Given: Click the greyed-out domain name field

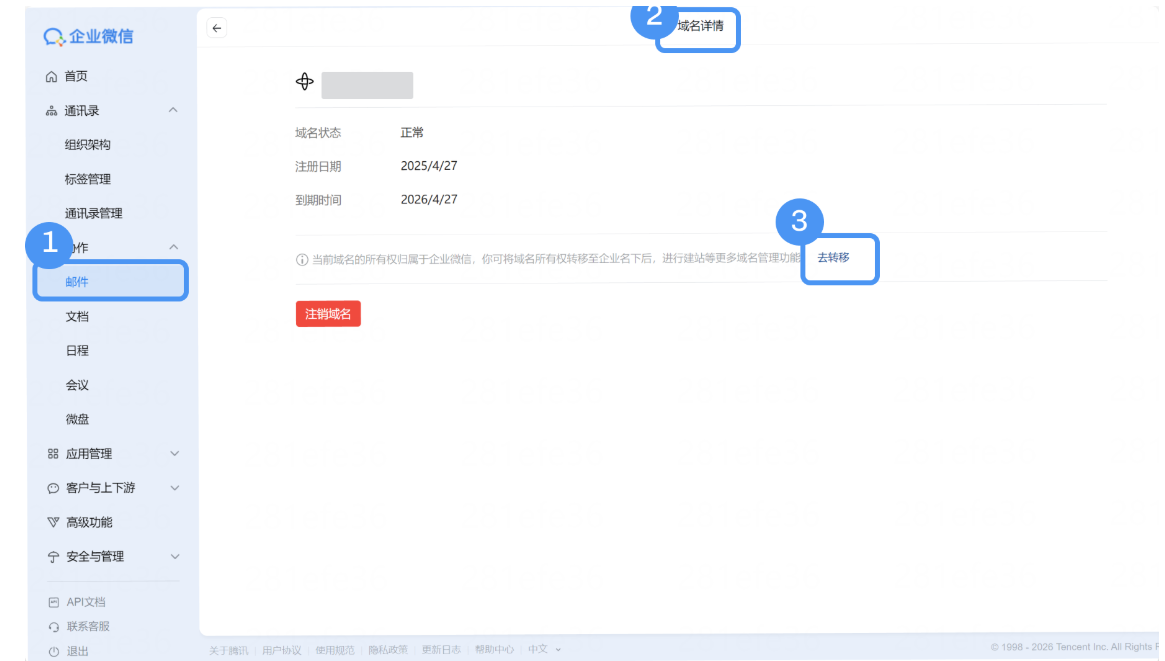Looking at the screenshot, I should 367,85.
